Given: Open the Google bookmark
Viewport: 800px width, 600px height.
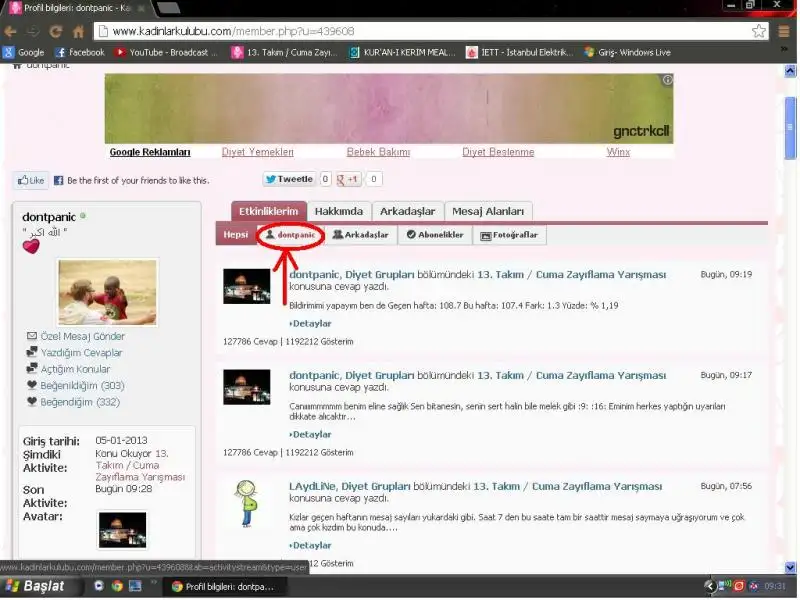Looking at the screenshot, I should pyautogui.click(x=23, y=53).
